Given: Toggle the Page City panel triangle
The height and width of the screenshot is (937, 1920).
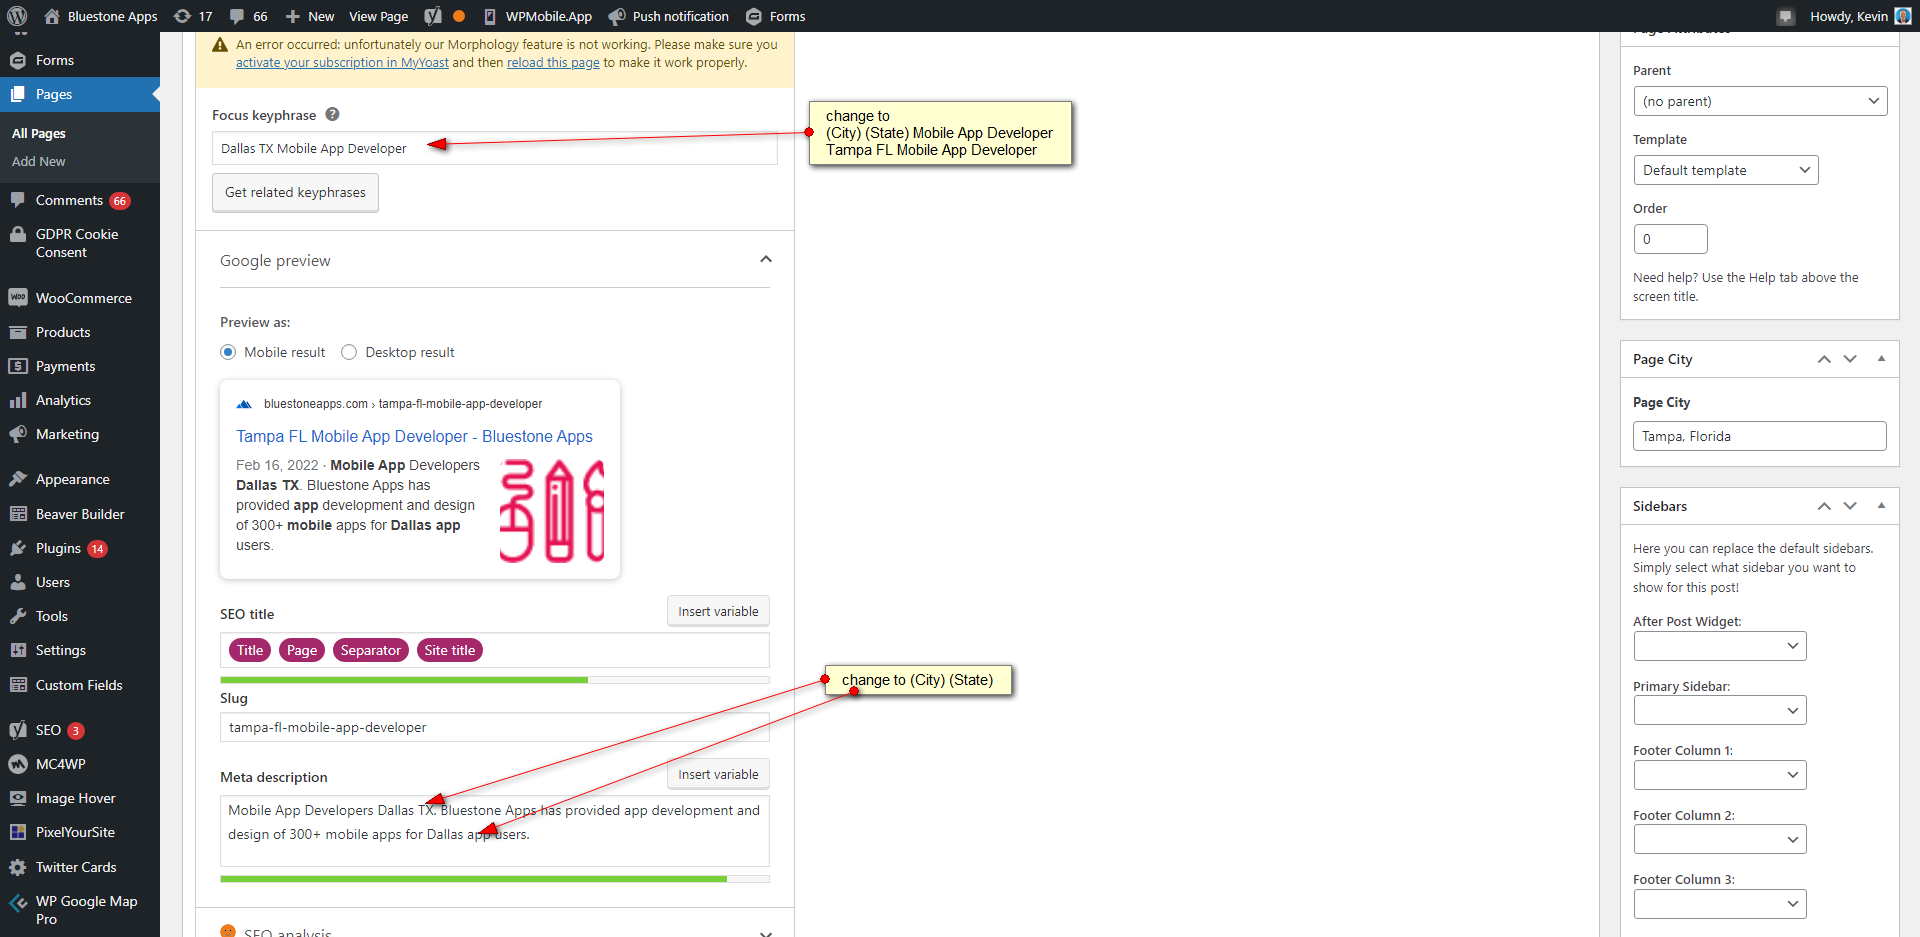Looking at the screenshot, I should pos(1881,359).
